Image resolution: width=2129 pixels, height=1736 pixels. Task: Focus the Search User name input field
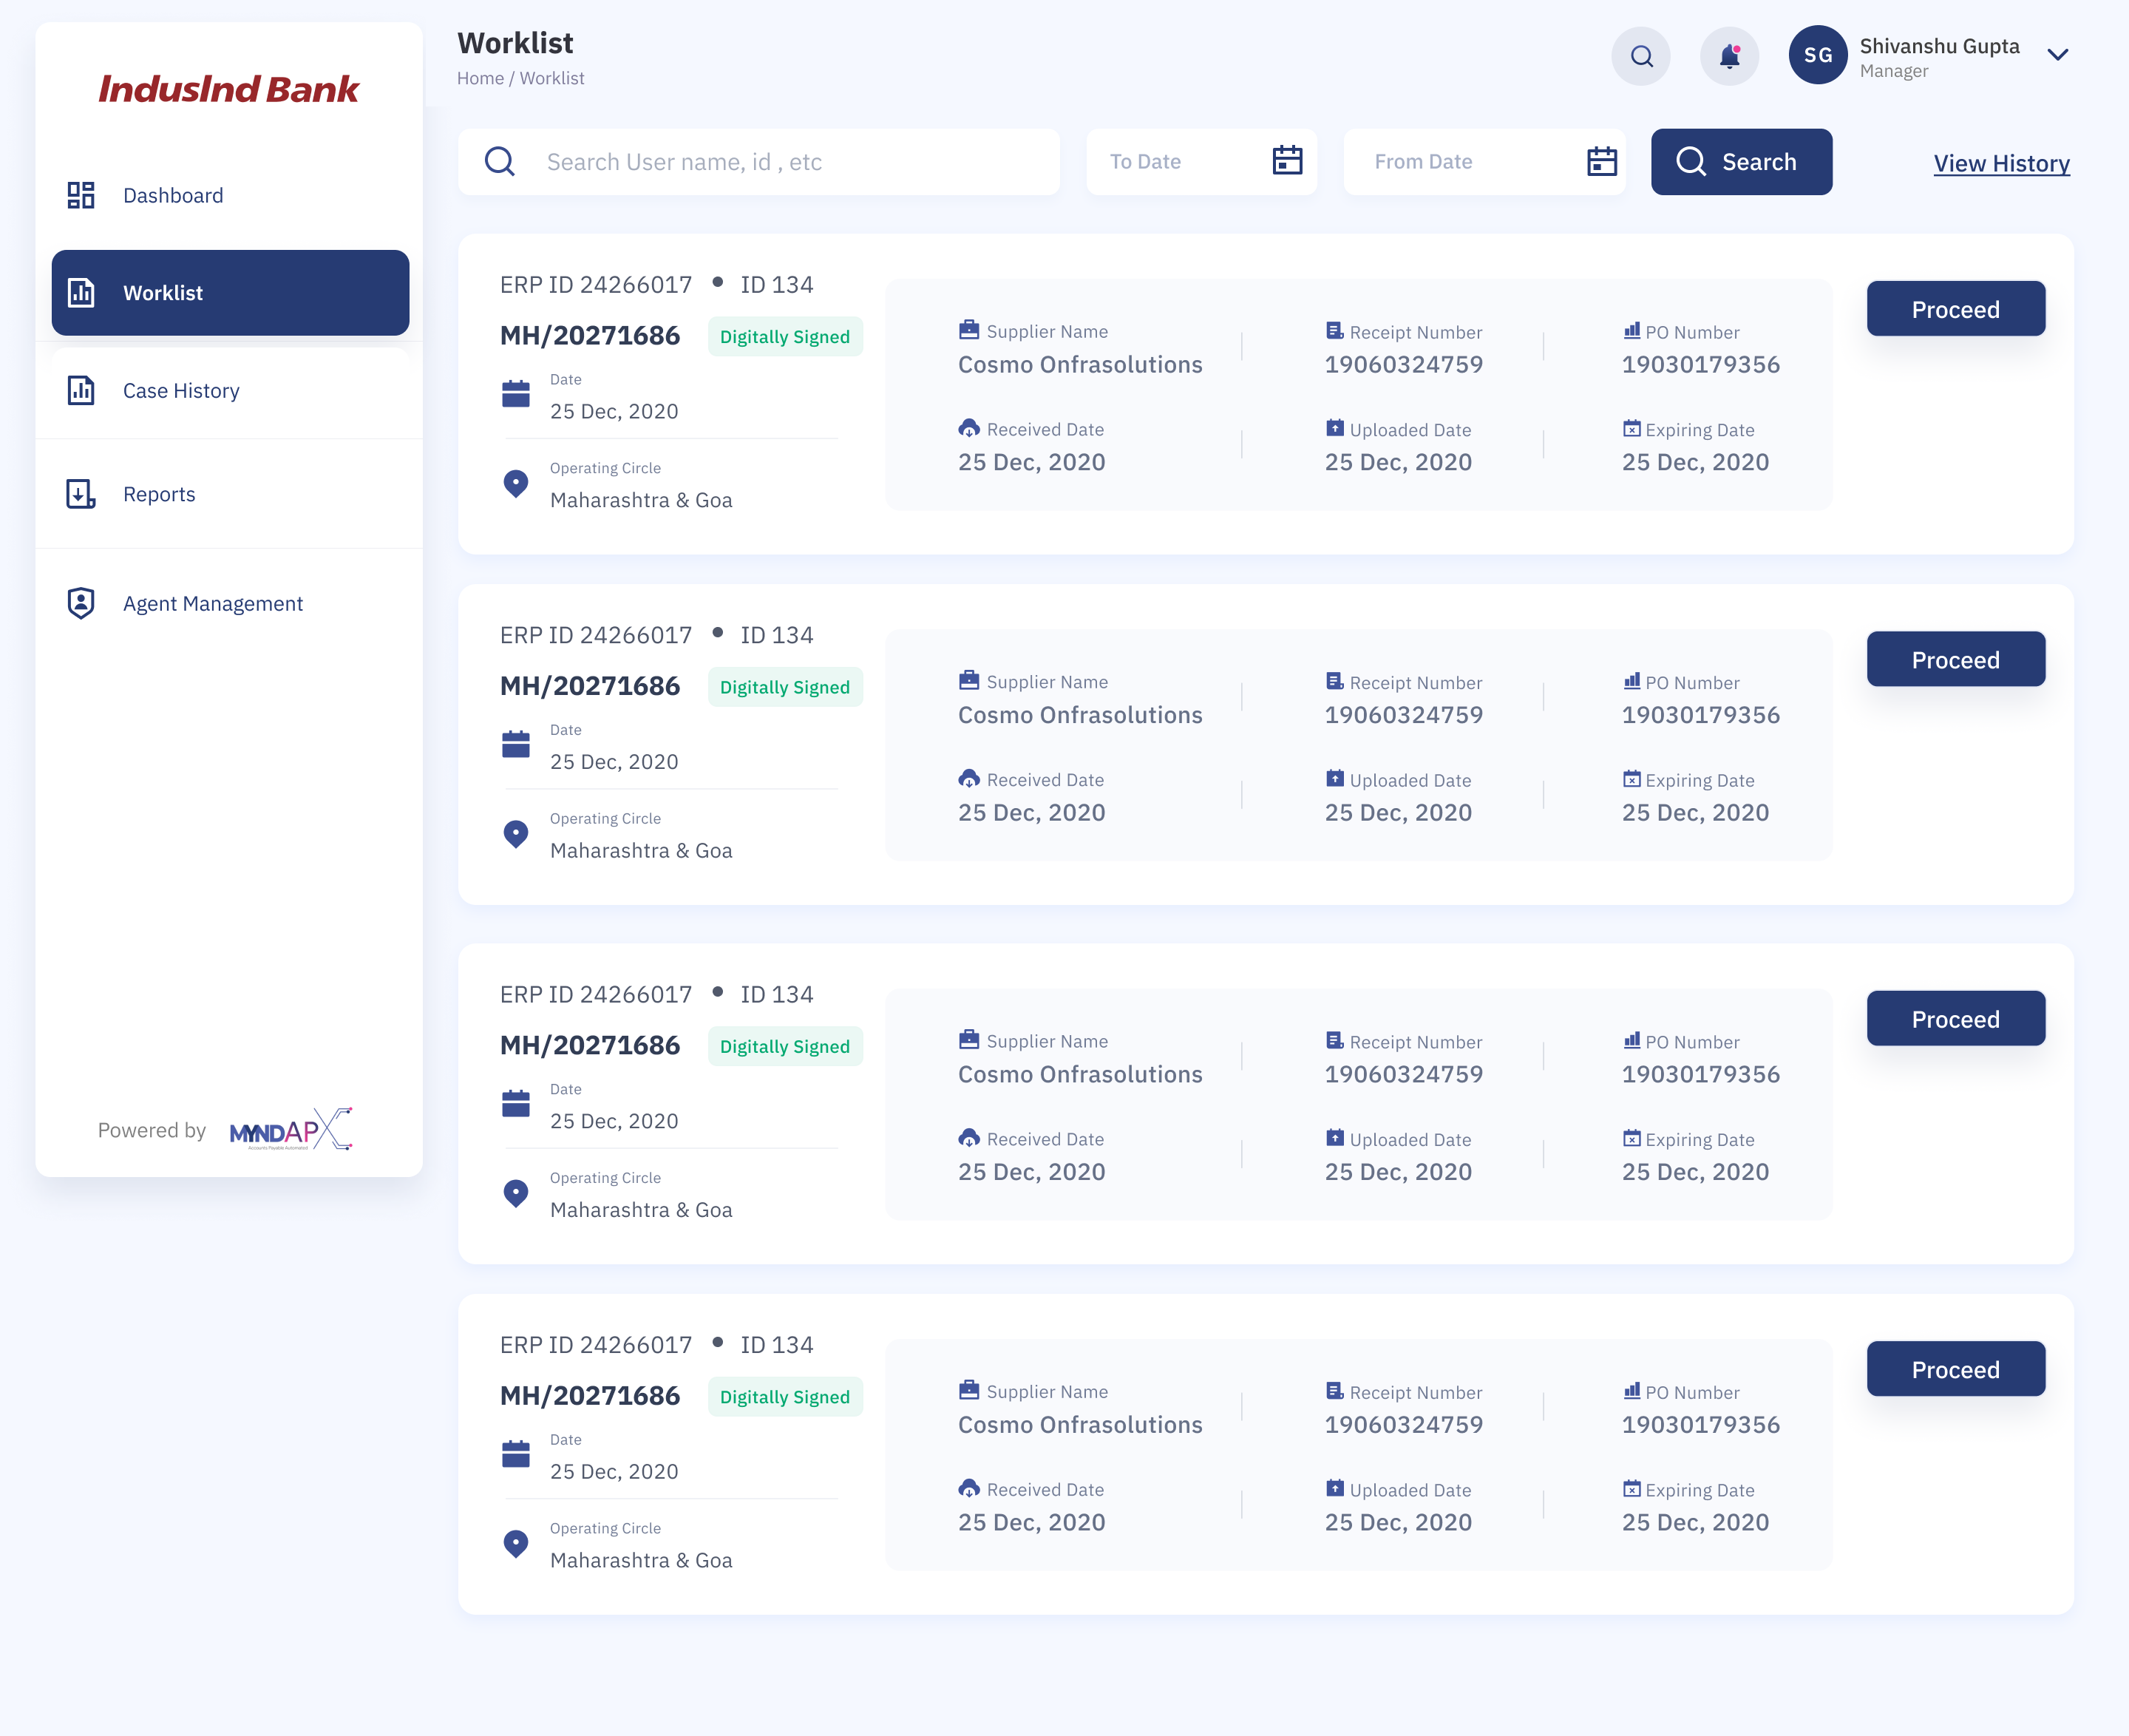(780, 162)
